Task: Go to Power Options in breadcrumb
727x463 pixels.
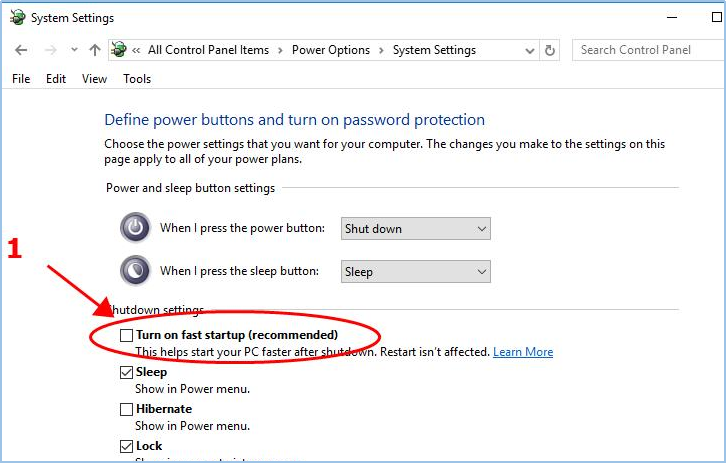Action: point(330,50)
